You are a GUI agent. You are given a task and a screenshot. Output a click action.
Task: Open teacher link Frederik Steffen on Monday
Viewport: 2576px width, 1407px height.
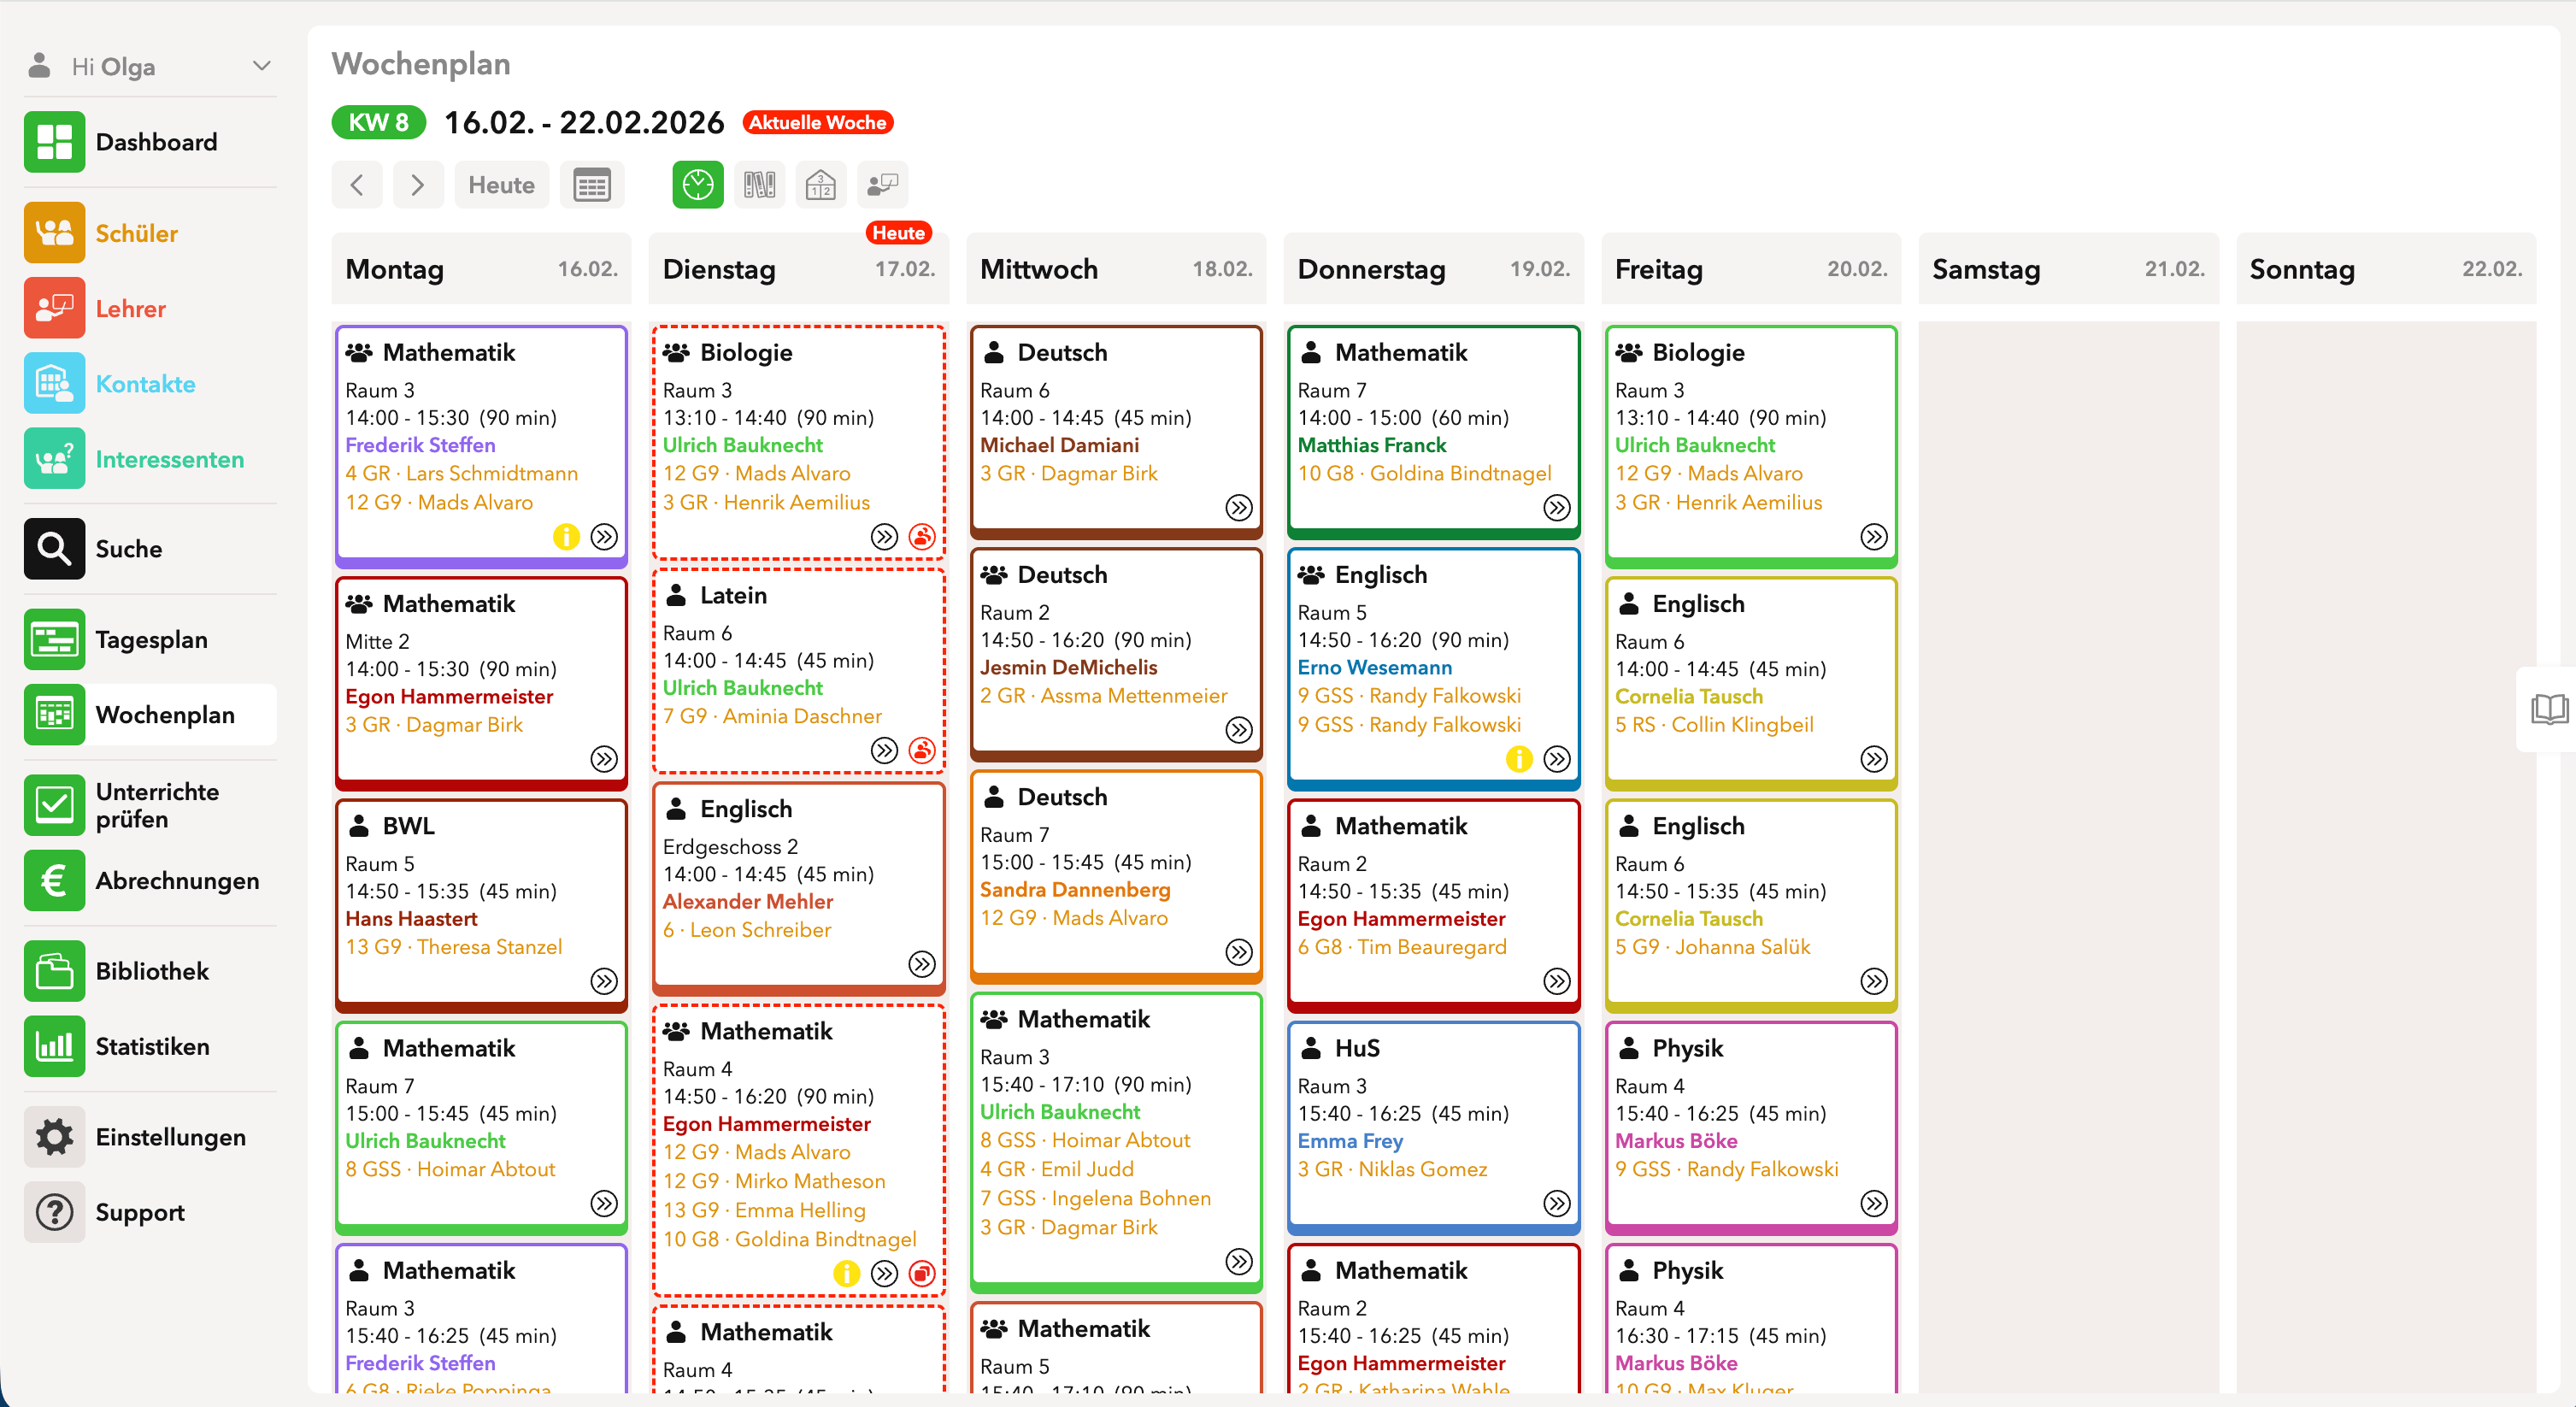click(420, 445)
